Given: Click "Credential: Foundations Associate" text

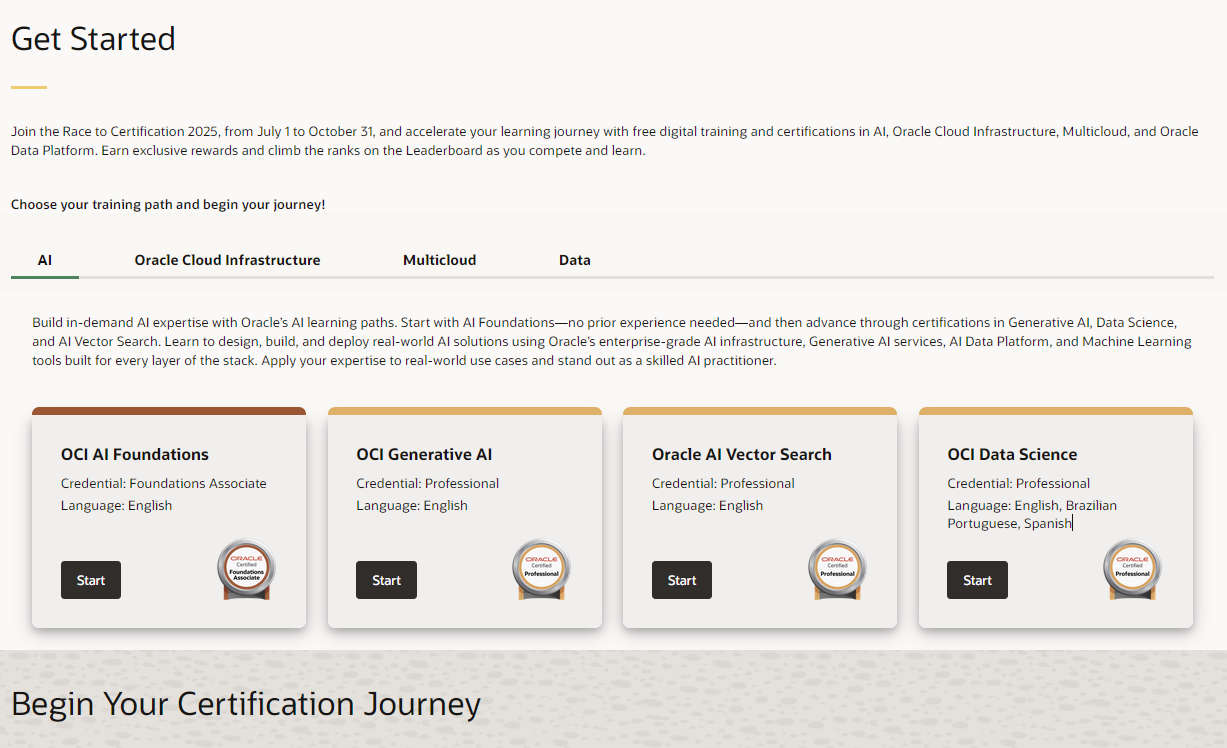Looking at the screenshot, I should pos(164,483).
